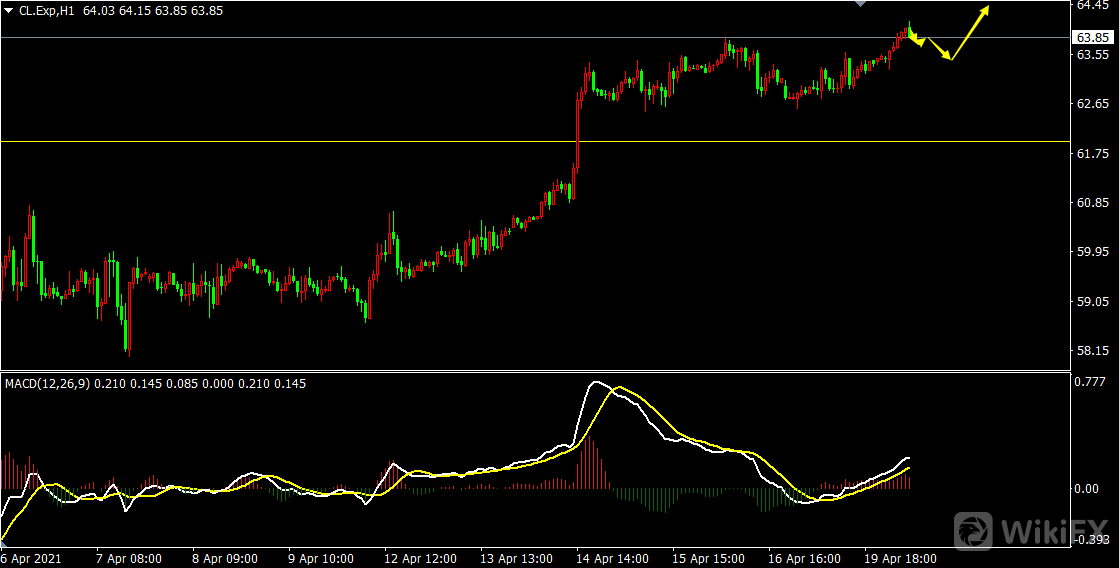Screen dimensions: 1119x568
Task: Click the dropdown triangle beside CL.Exp,H1
Action: [x=9, y=10]
